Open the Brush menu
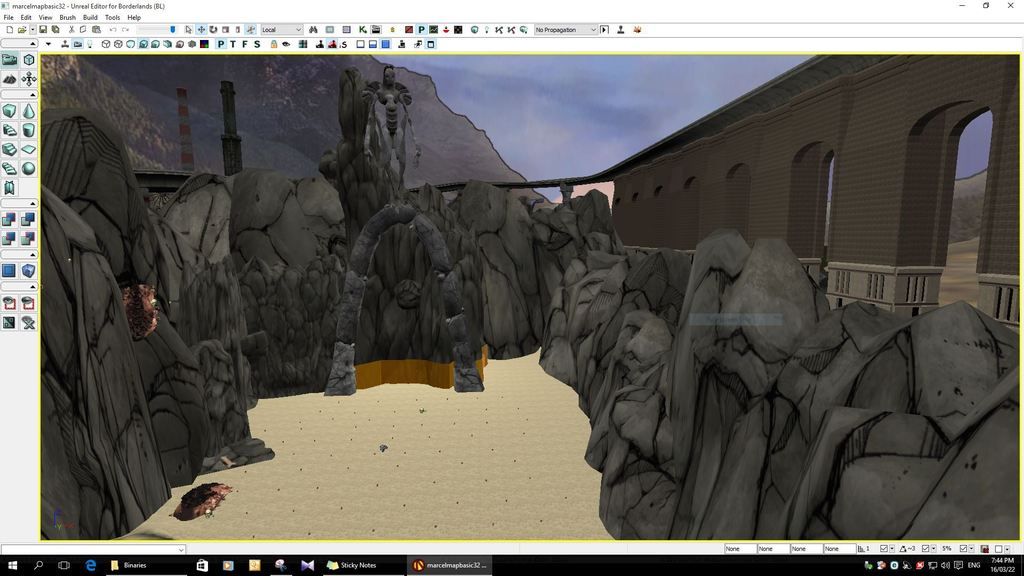 point(67,18)
